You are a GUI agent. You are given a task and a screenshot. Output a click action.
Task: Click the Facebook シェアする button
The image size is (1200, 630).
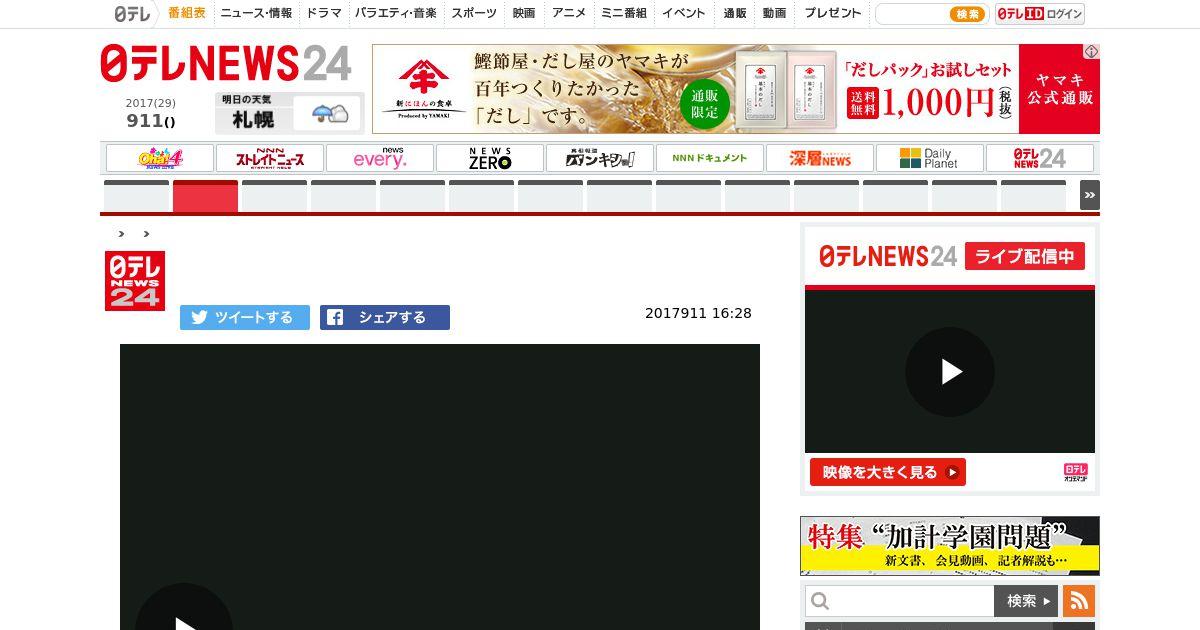tap(385, 317)
